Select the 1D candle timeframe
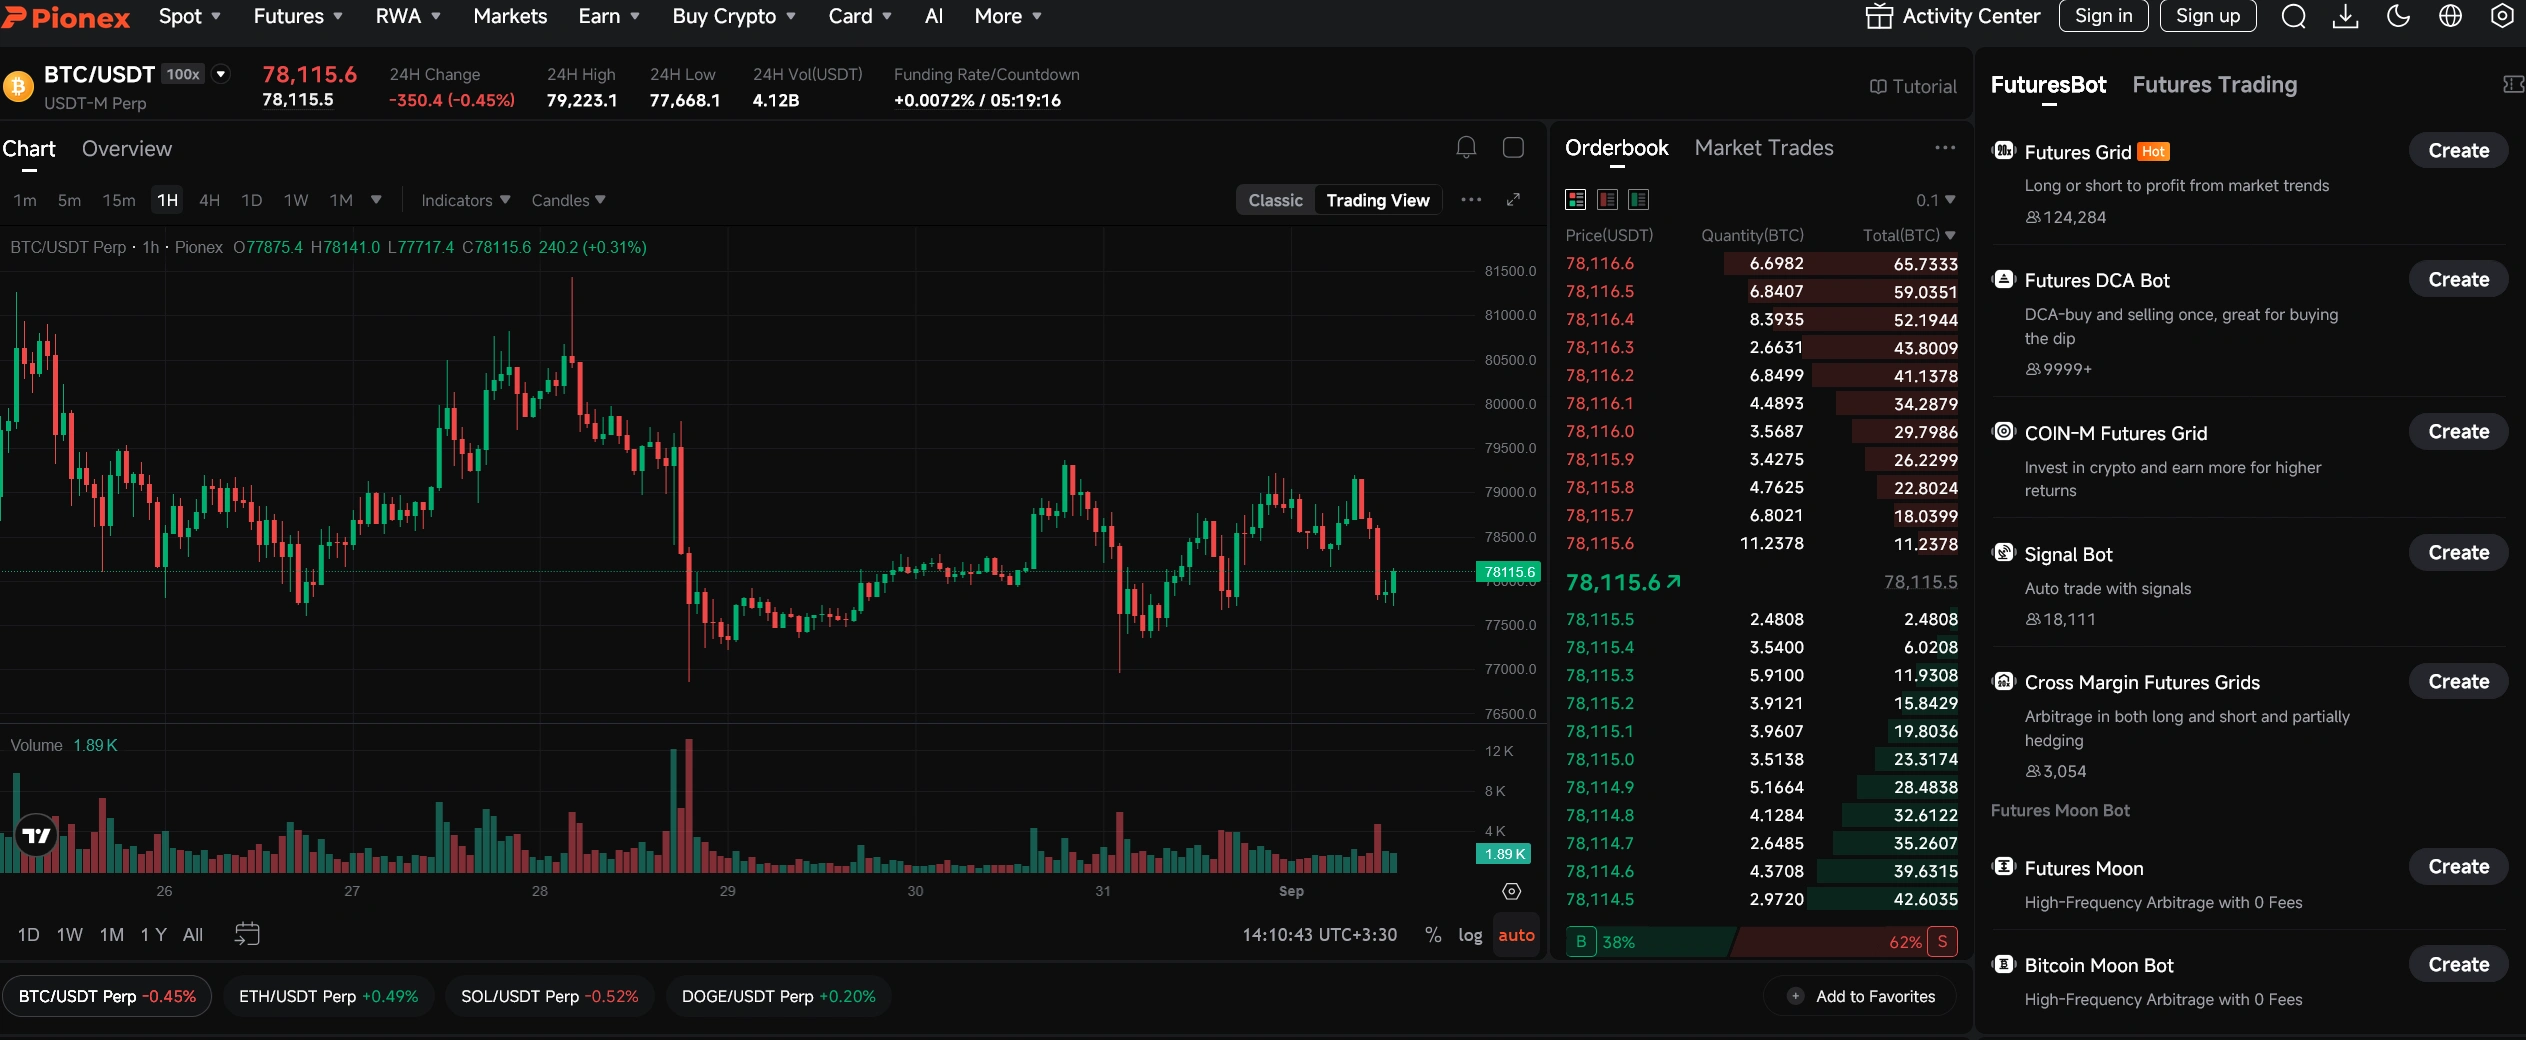The image size is (2526, 1040). [252, 200]
